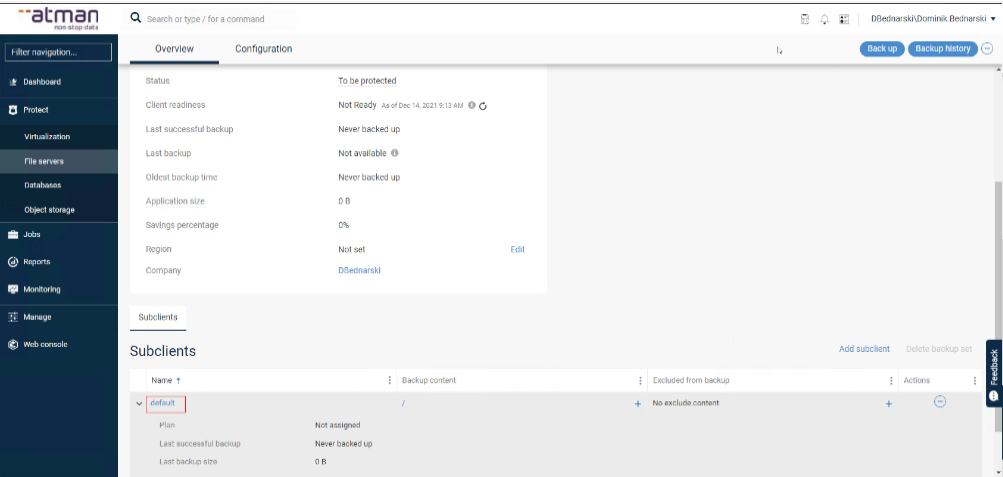The height and width of the screenshot is (477, 1003).
Task: Switch to the Configuration tab
Action: (x=263, y=49)
